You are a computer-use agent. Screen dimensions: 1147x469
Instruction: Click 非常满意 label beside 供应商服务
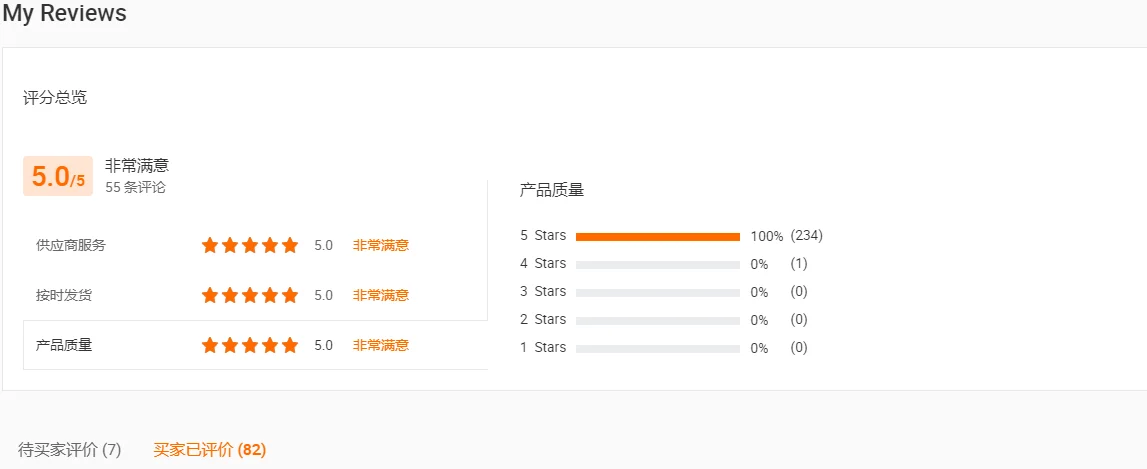(x=380, y=245)
